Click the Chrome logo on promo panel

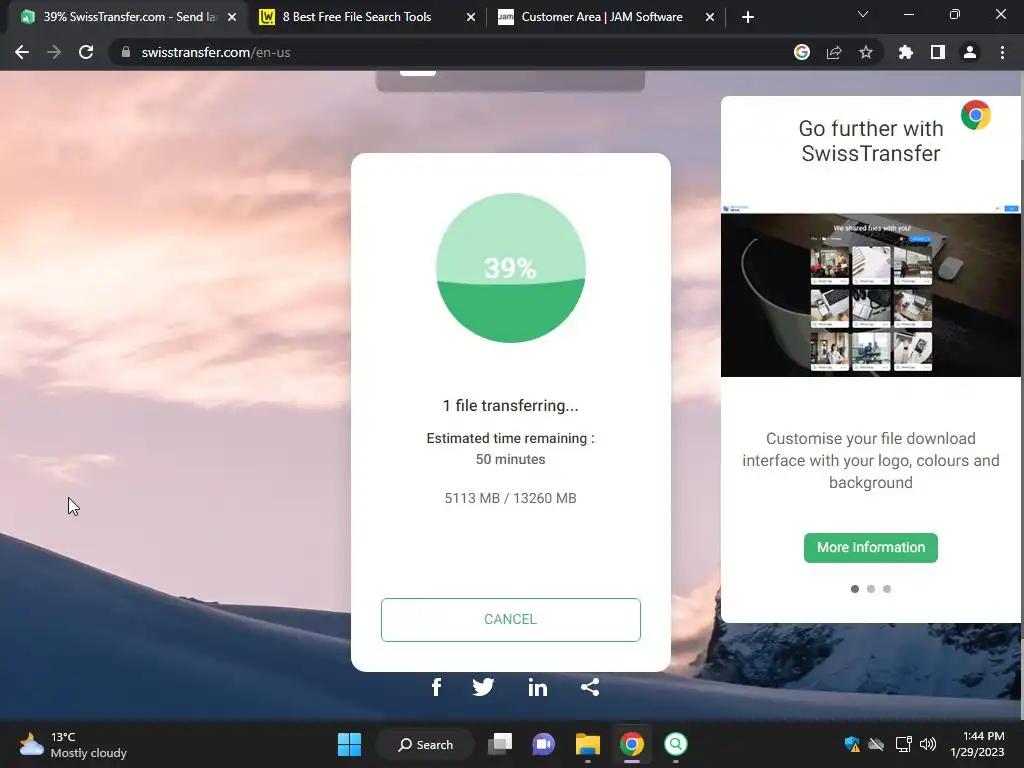[976, 116]
